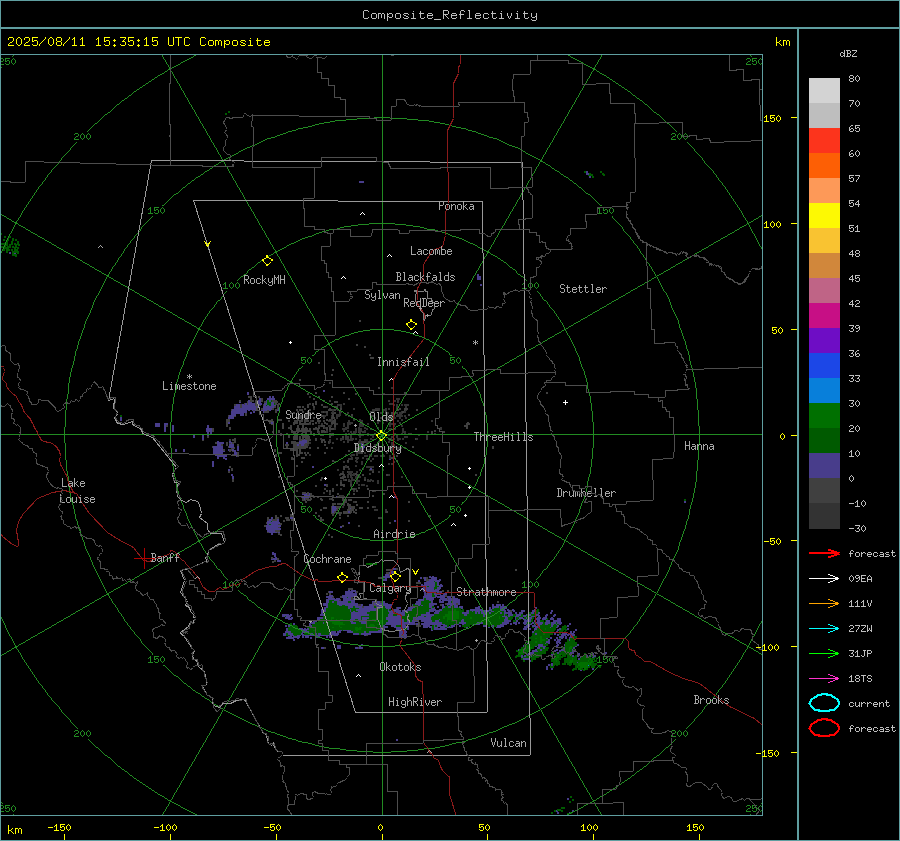Image resolution: width=900 pixels, height=841 pixels.
Task: Click the green 31JP arrow icon
Action: [x=824, y=653]
